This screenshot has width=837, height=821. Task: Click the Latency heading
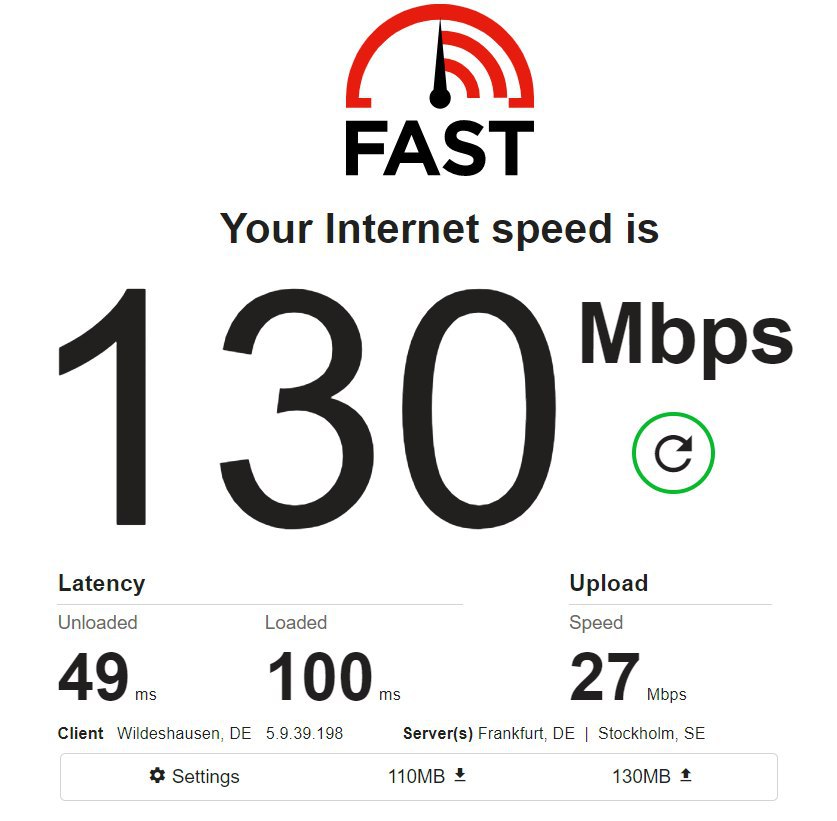101,583
